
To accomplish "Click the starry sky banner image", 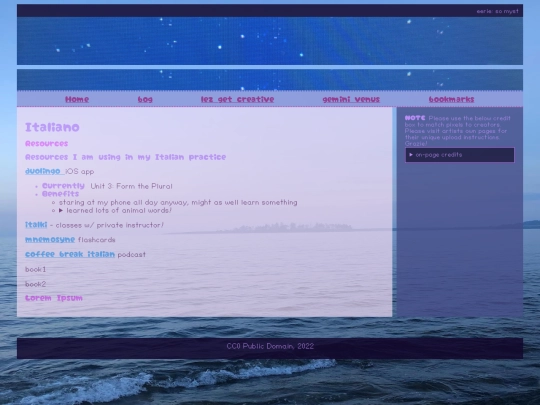I will point(270,41).
